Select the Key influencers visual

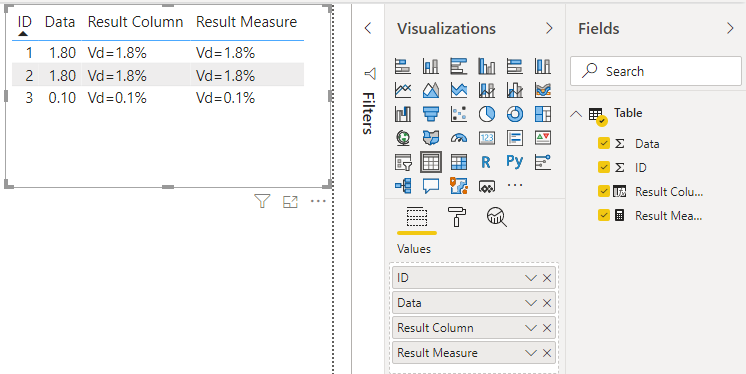pyautogui.click(x=543, y=162)
